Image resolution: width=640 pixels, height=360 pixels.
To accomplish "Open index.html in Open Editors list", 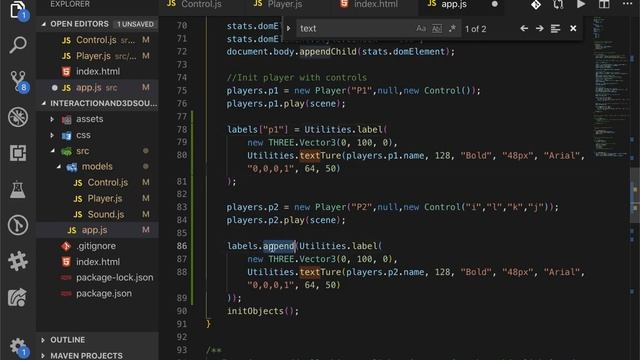I will tap(98, 71).
